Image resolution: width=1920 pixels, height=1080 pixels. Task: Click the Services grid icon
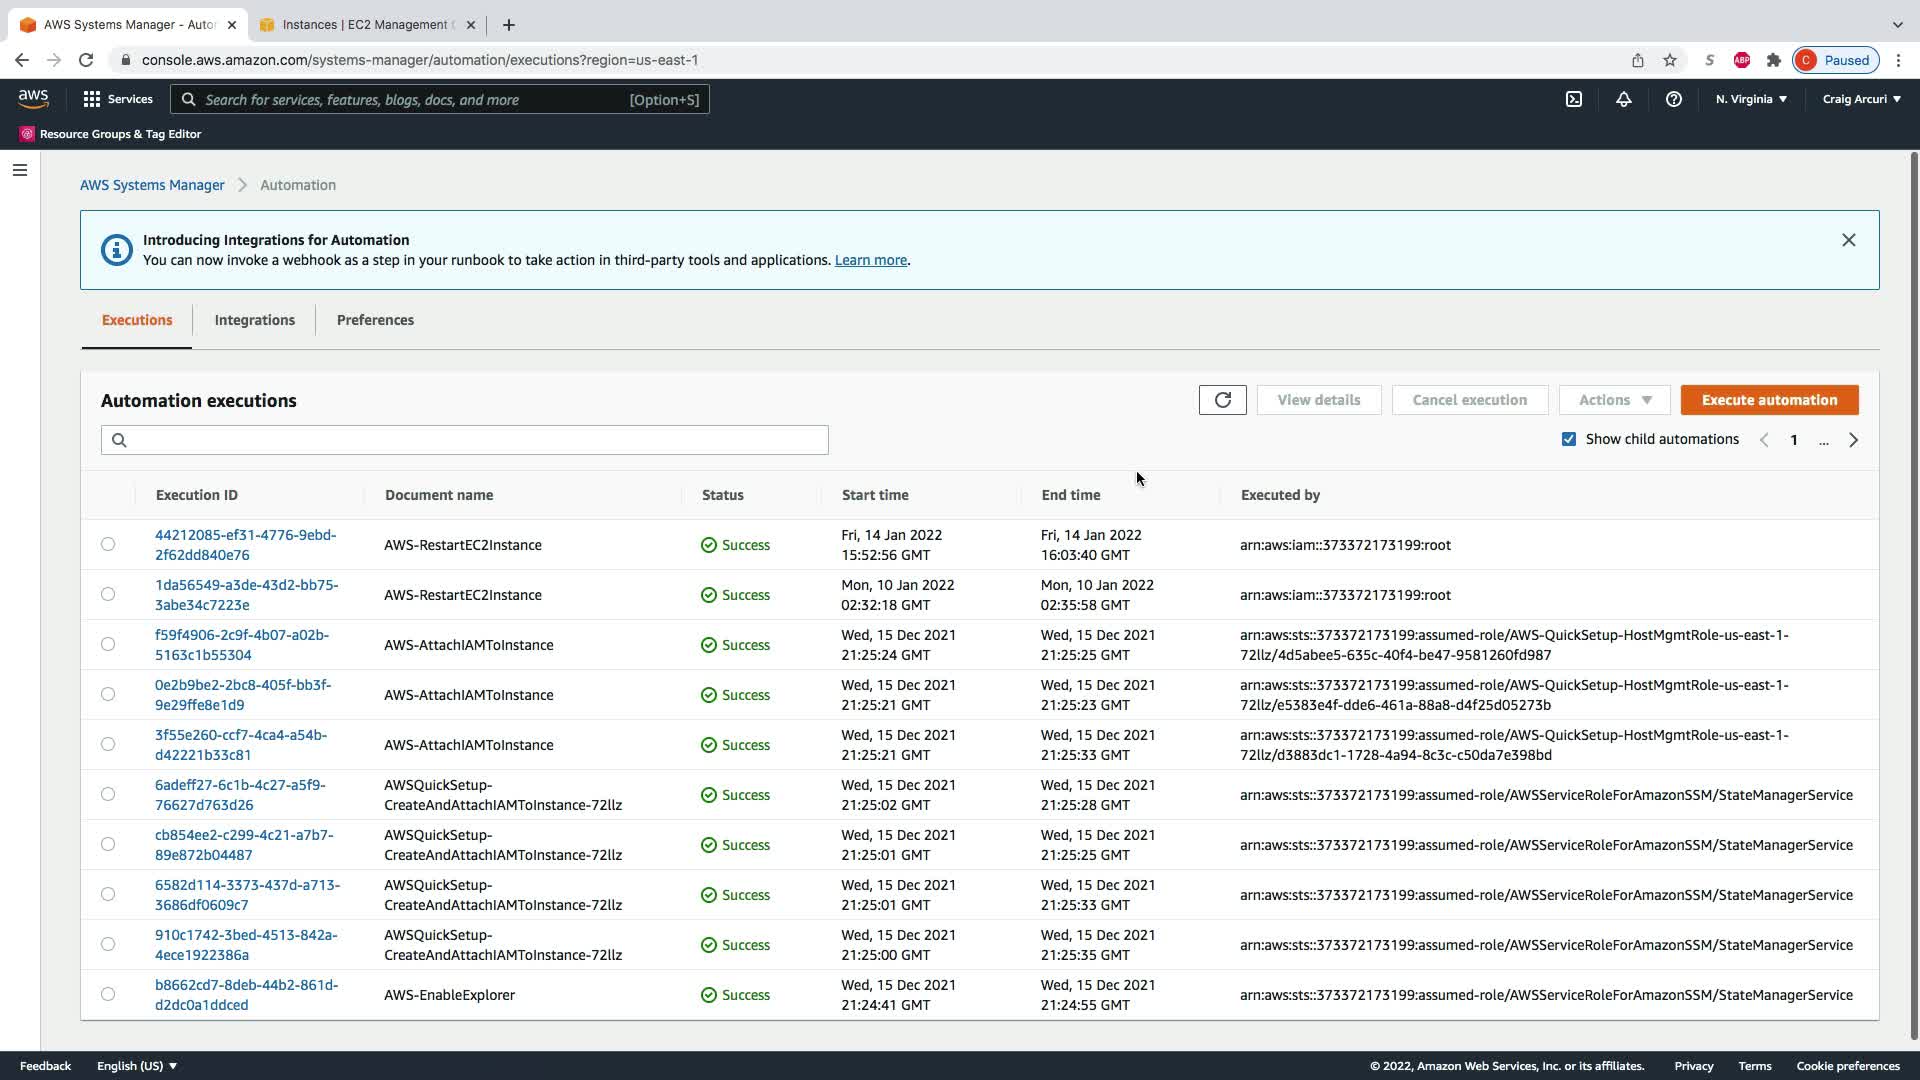tap(92, 99)
